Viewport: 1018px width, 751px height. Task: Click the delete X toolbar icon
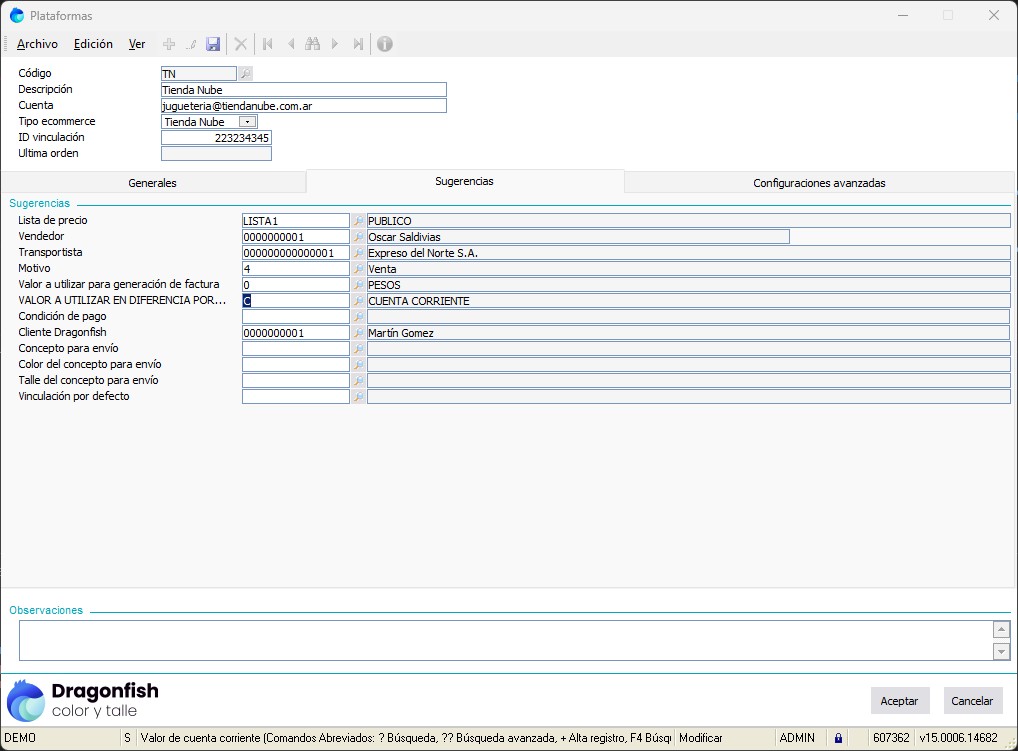point(240,44)
